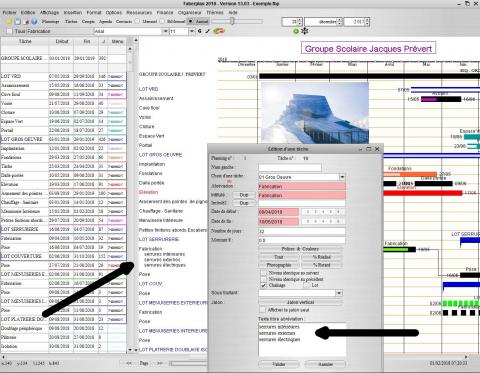
Task: Maximize the Edition d'une tâche dialog
Action: pyautogui.click(x=369, y=149)
